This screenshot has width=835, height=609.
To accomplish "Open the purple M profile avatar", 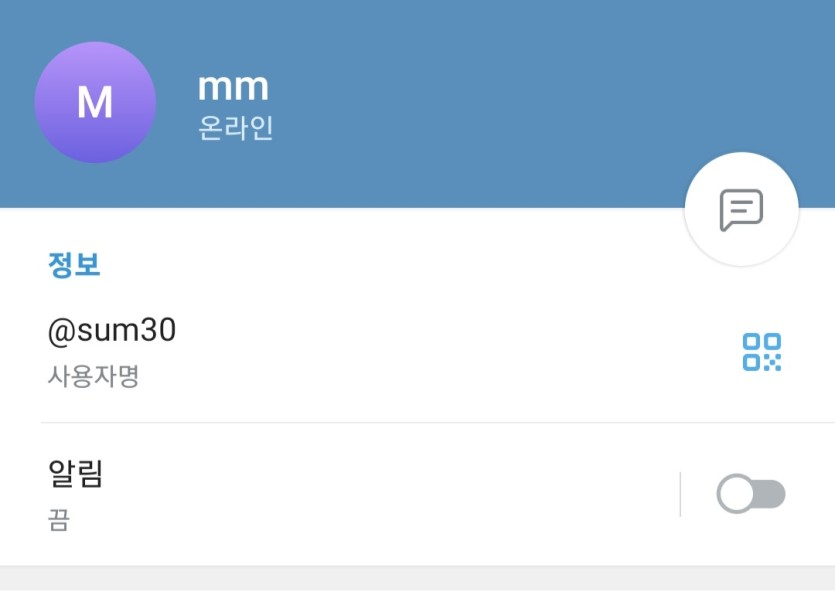I will point(95,102).
